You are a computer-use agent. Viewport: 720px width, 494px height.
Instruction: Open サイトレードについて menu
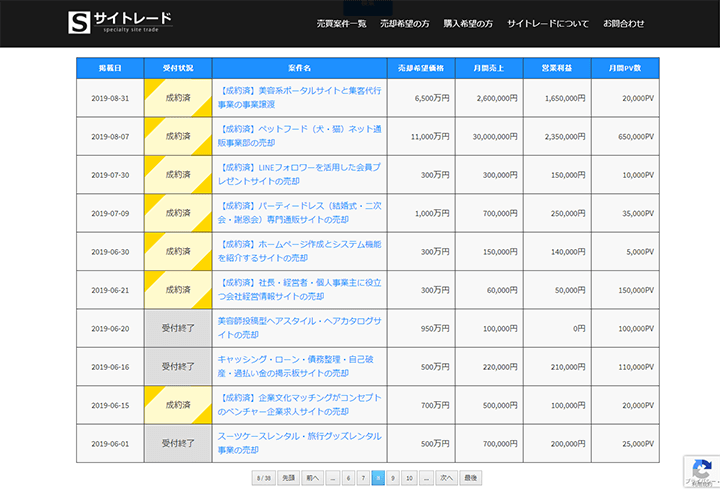(548, 23)
